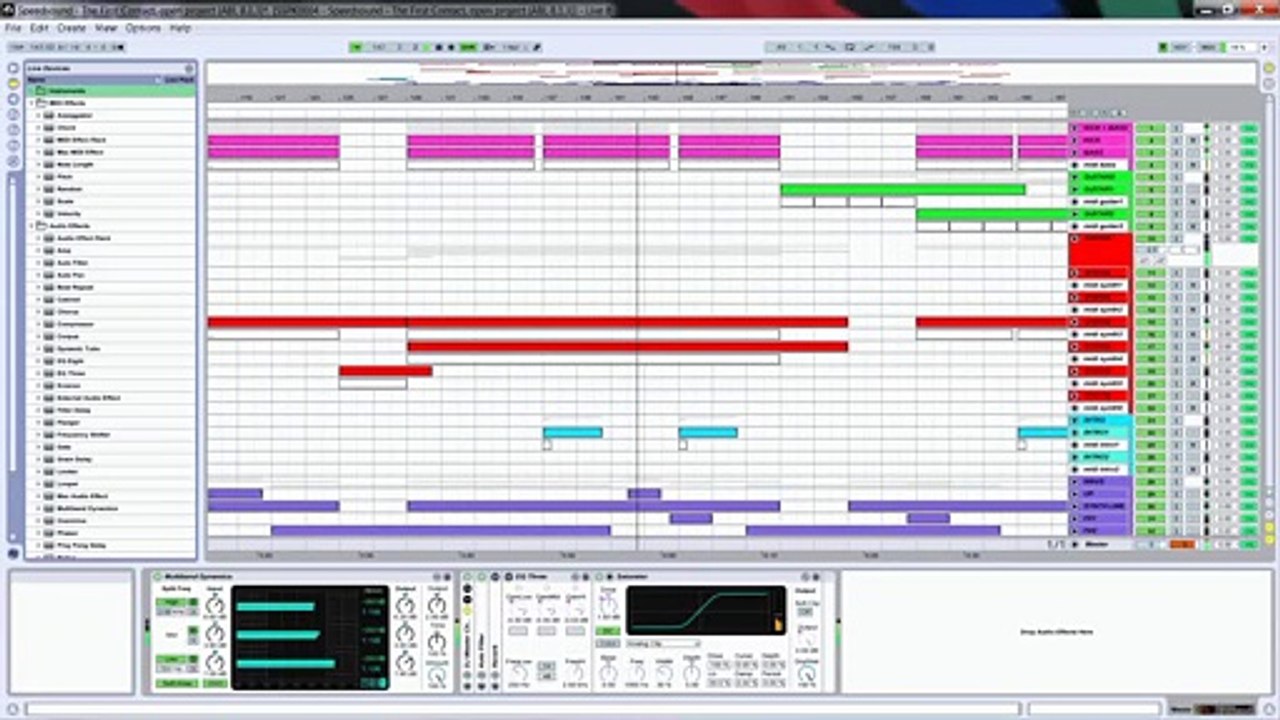Click the long green GUITARS clip
This screenshot has width=1280, height=720.
point(903,189)
